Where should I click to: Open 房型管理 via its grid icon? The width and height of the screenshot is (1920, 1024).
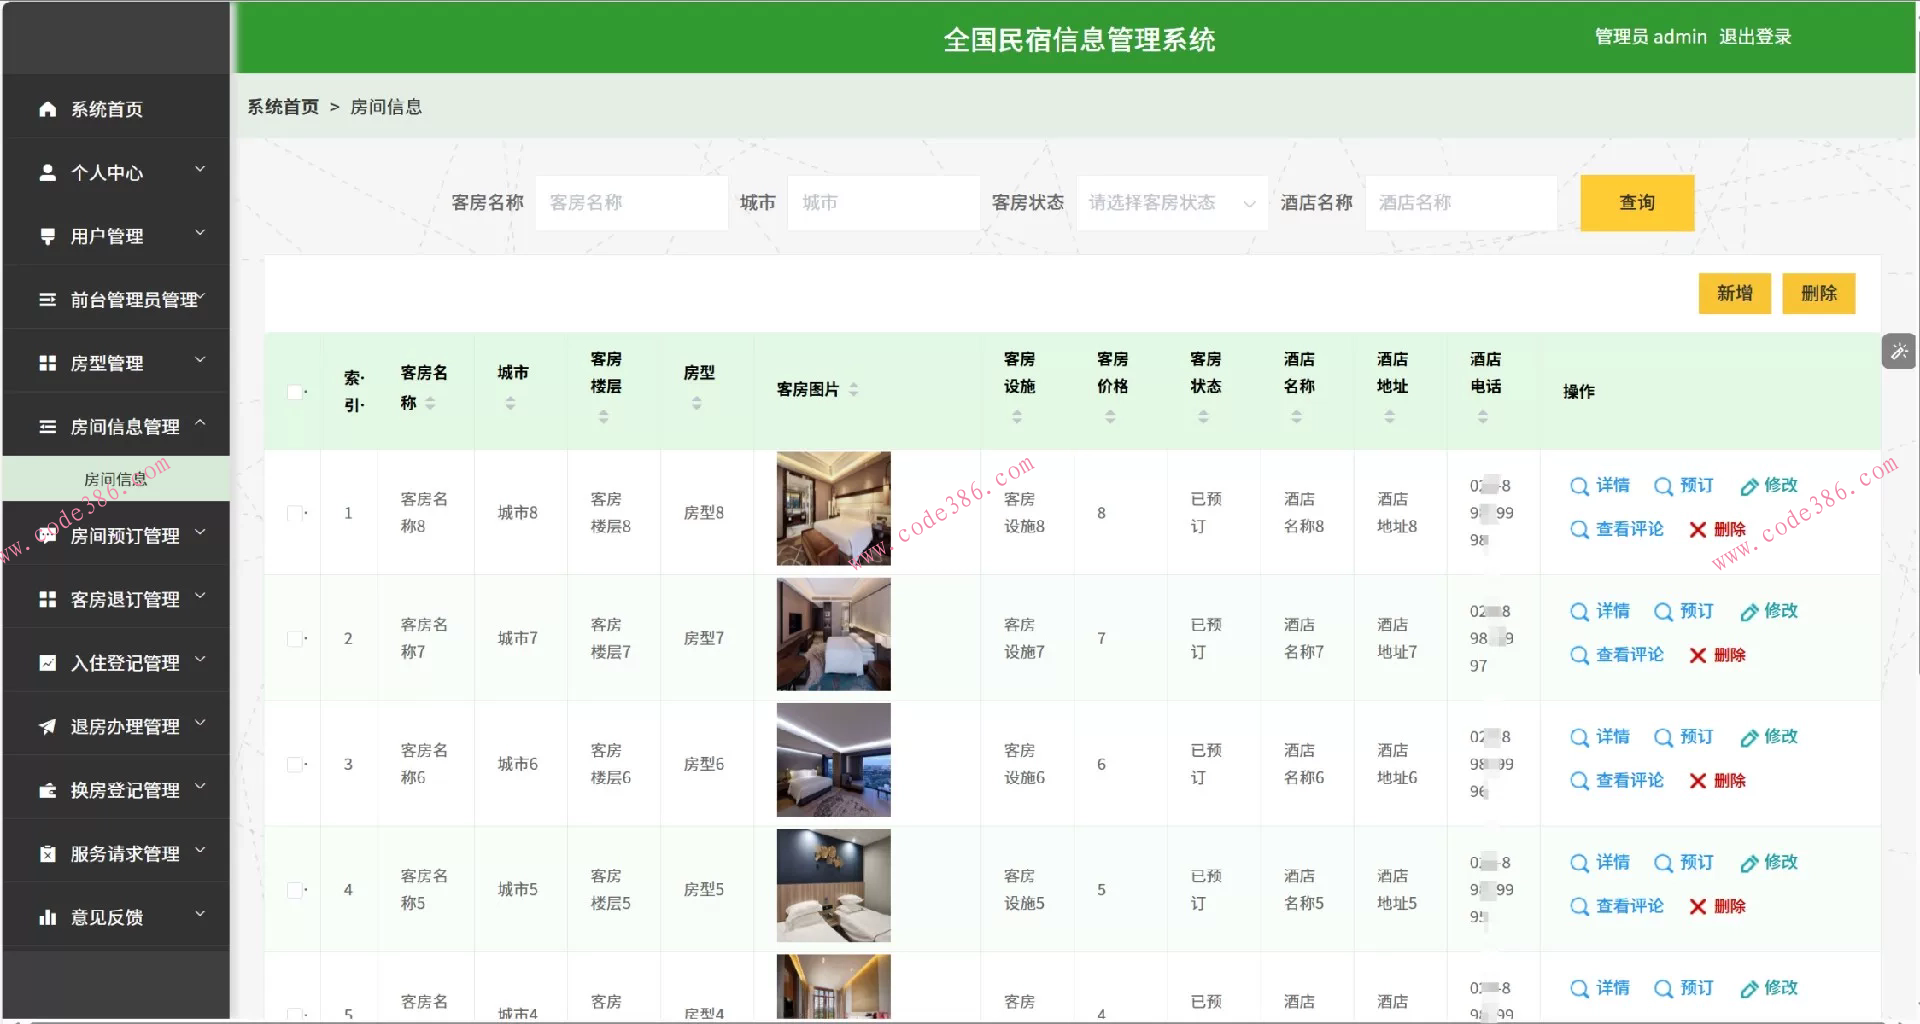coord(46,362)
